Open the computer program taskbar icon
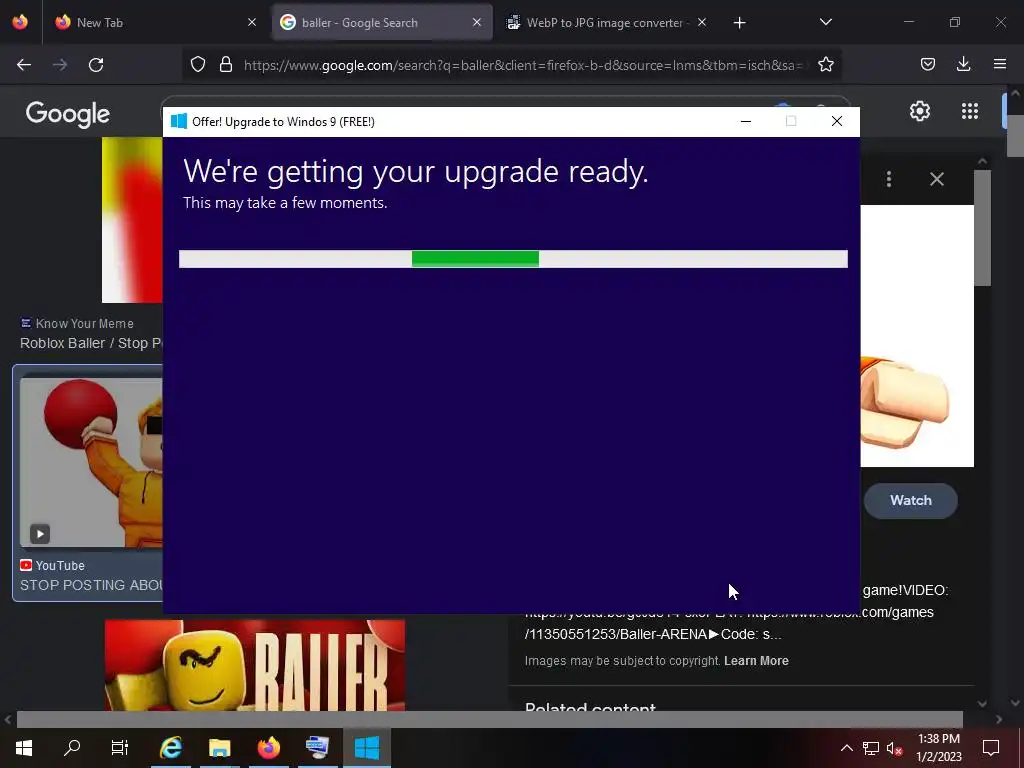The height and width of the screenshot is (768, 1024). 317,748
